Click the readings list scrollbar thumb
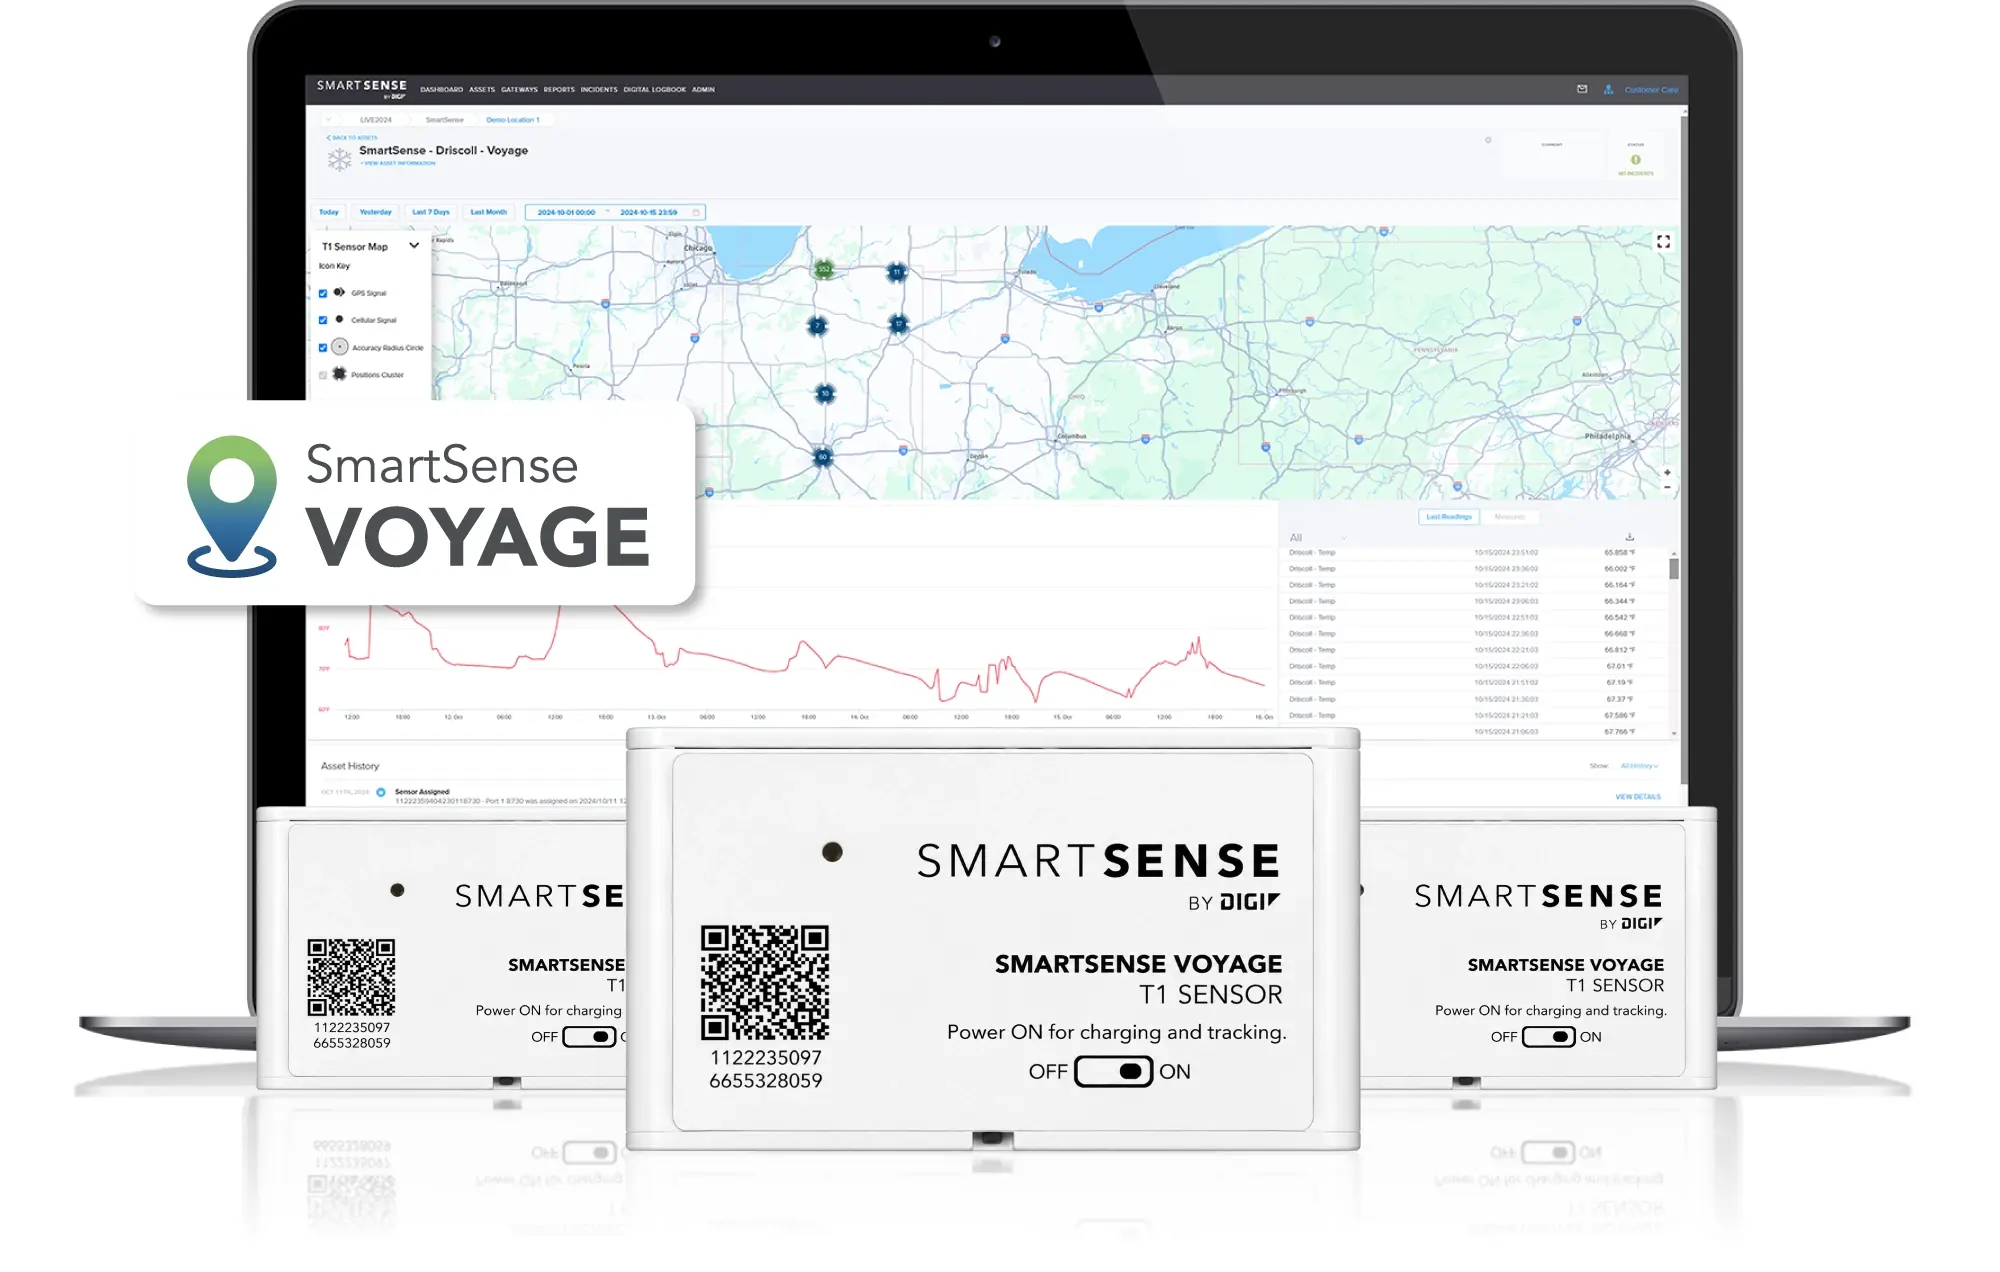 [1674, 569]
